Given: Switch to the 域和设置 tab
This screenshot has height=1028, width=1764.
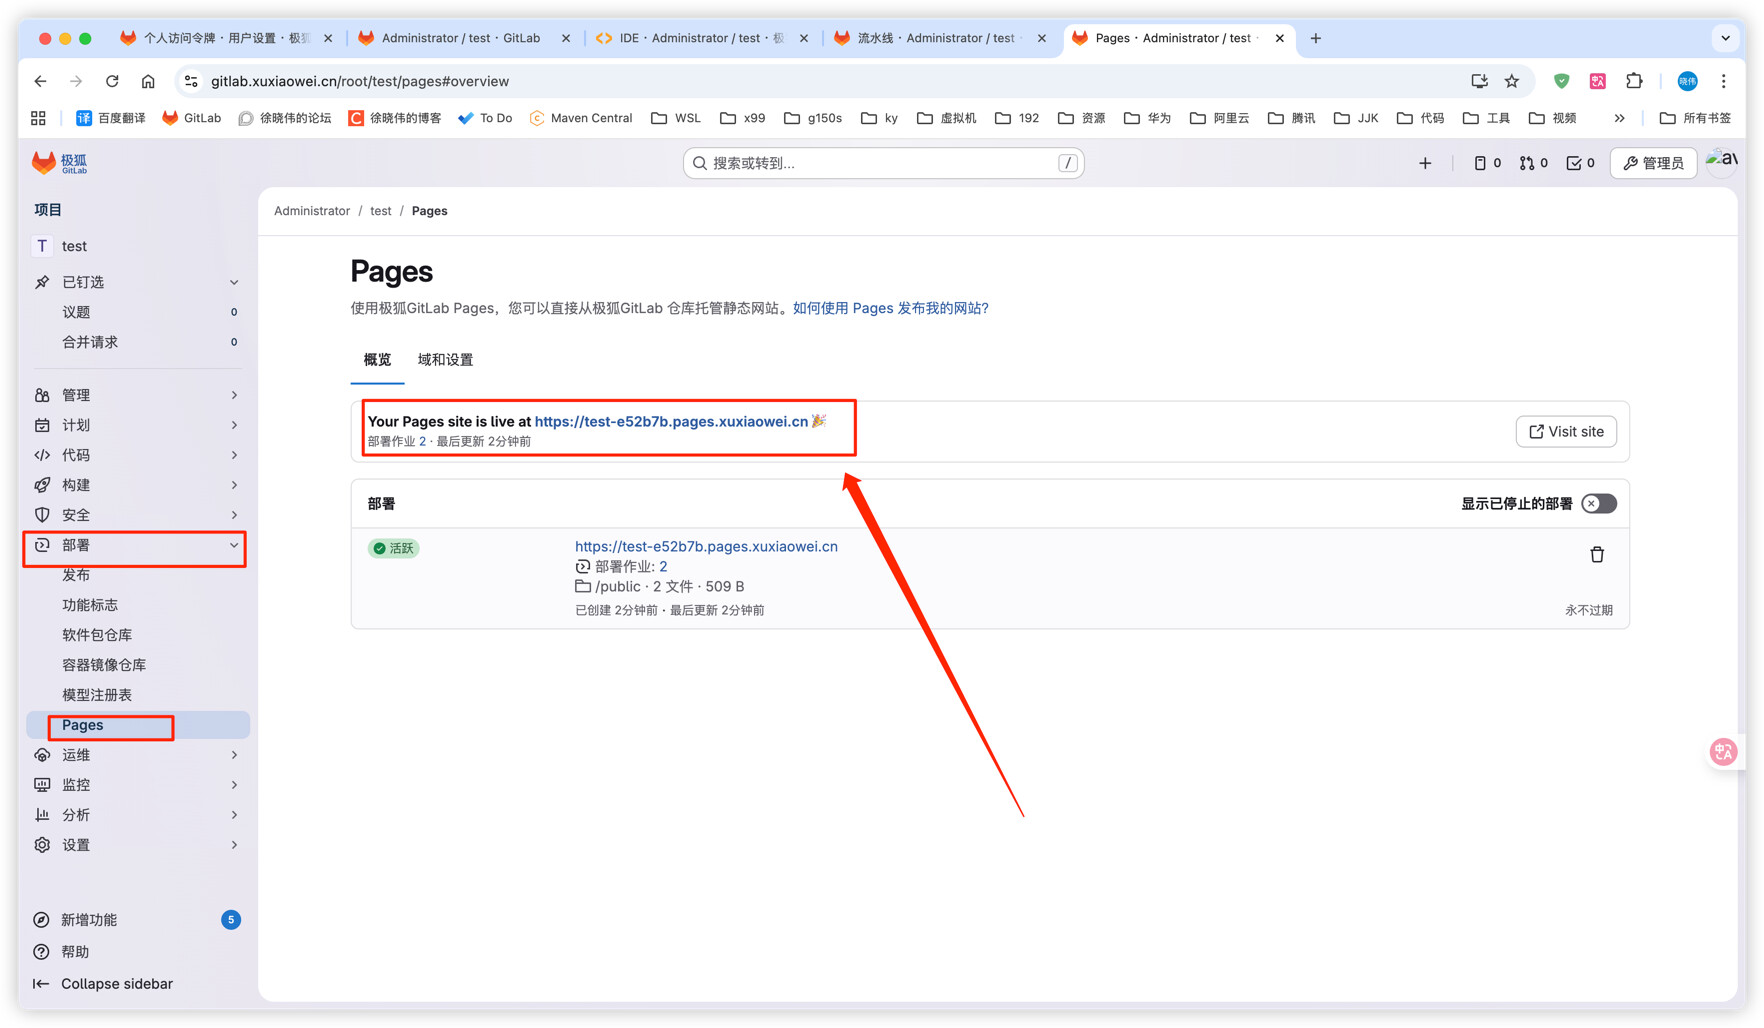Looking at the screenshot, I should (445, 360).
